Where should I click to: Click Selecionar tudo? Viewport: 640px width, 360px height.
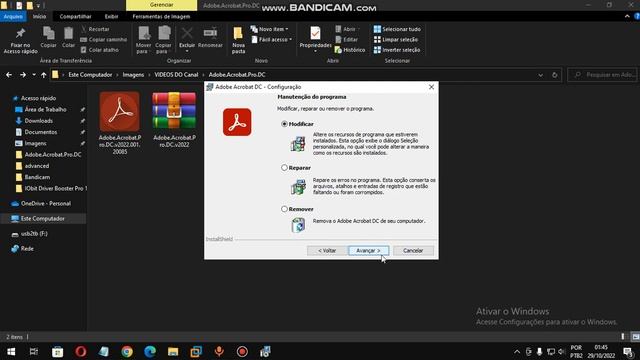[397, 29]
